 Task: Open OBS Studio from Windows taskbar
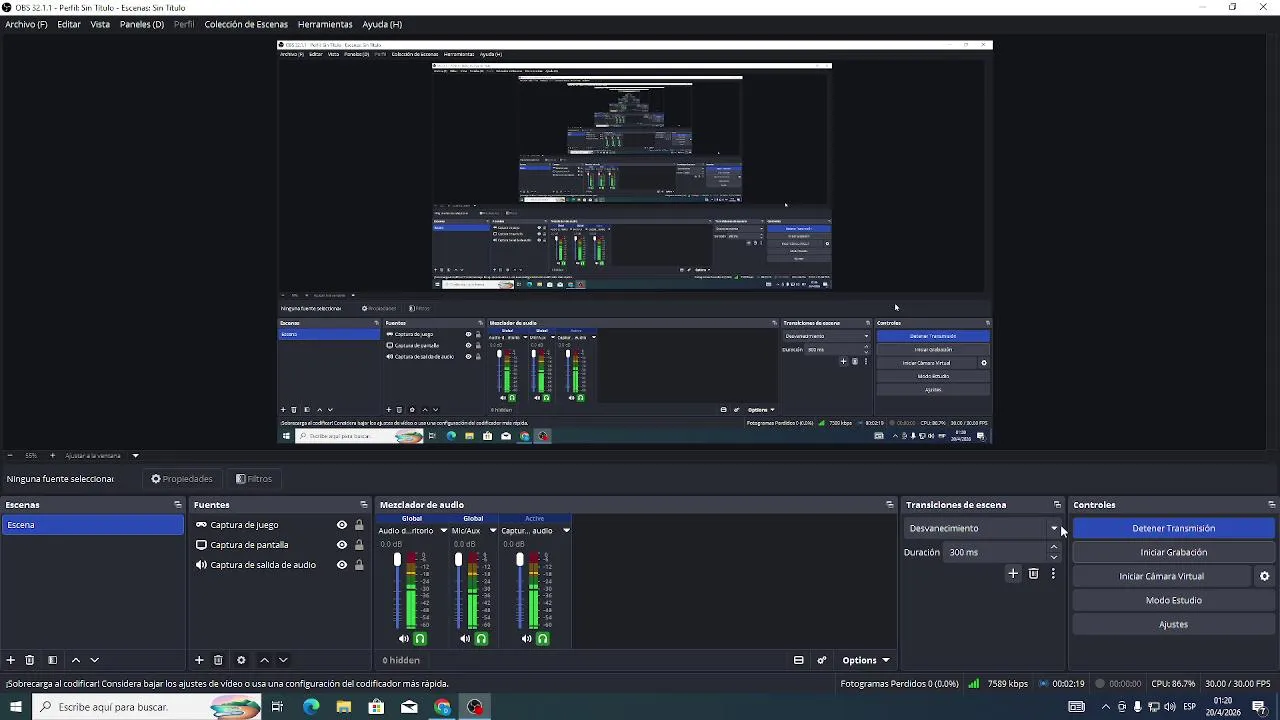[475, 707]
